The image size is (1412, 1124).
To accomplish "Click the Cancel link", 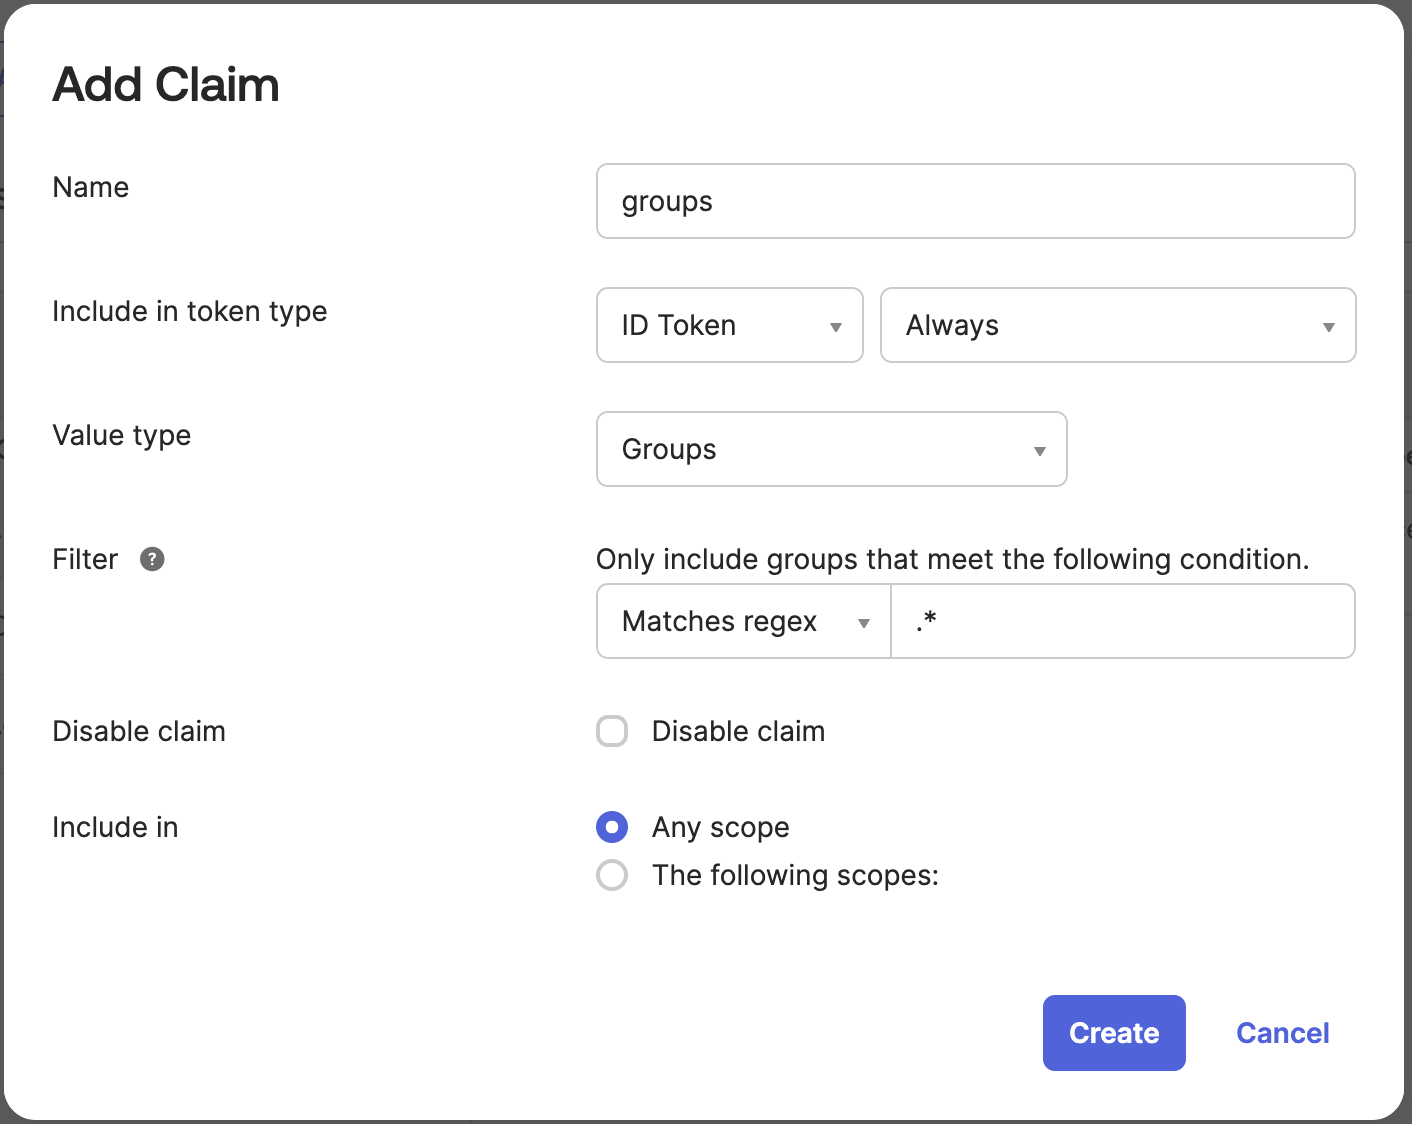I will (1282, 1033).
